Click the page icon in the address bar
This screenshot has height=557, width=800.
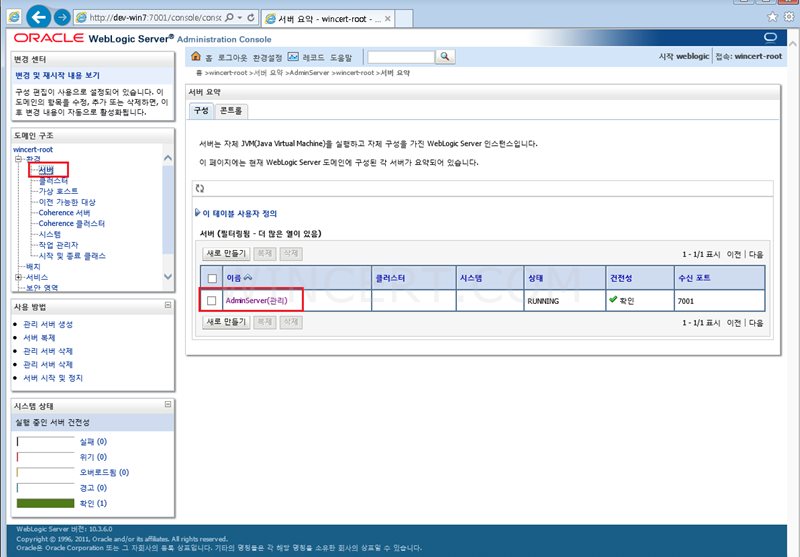coord(81,17)
